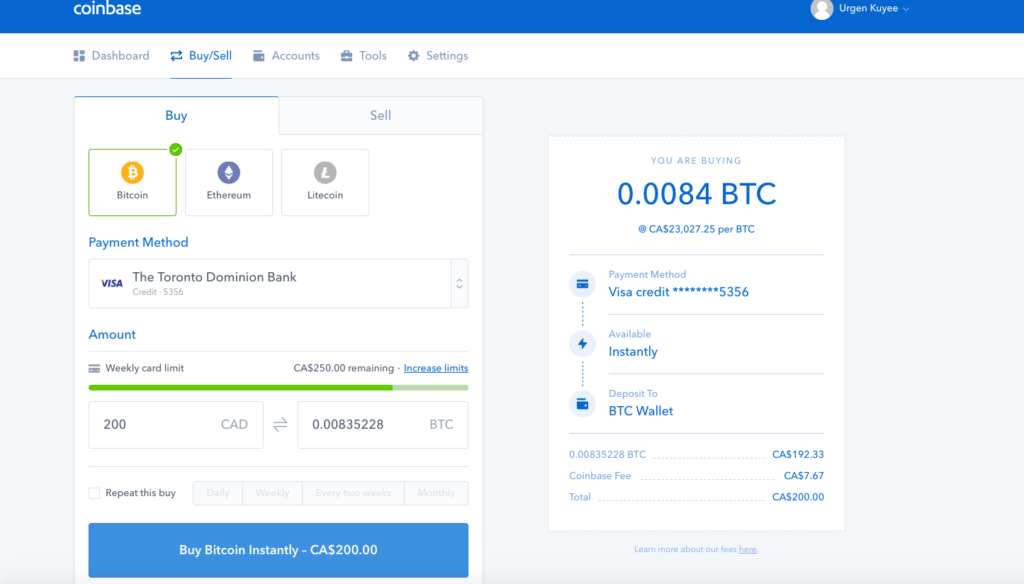Select the Monthly repeat option
The image size is (1024, 584).
436,493
